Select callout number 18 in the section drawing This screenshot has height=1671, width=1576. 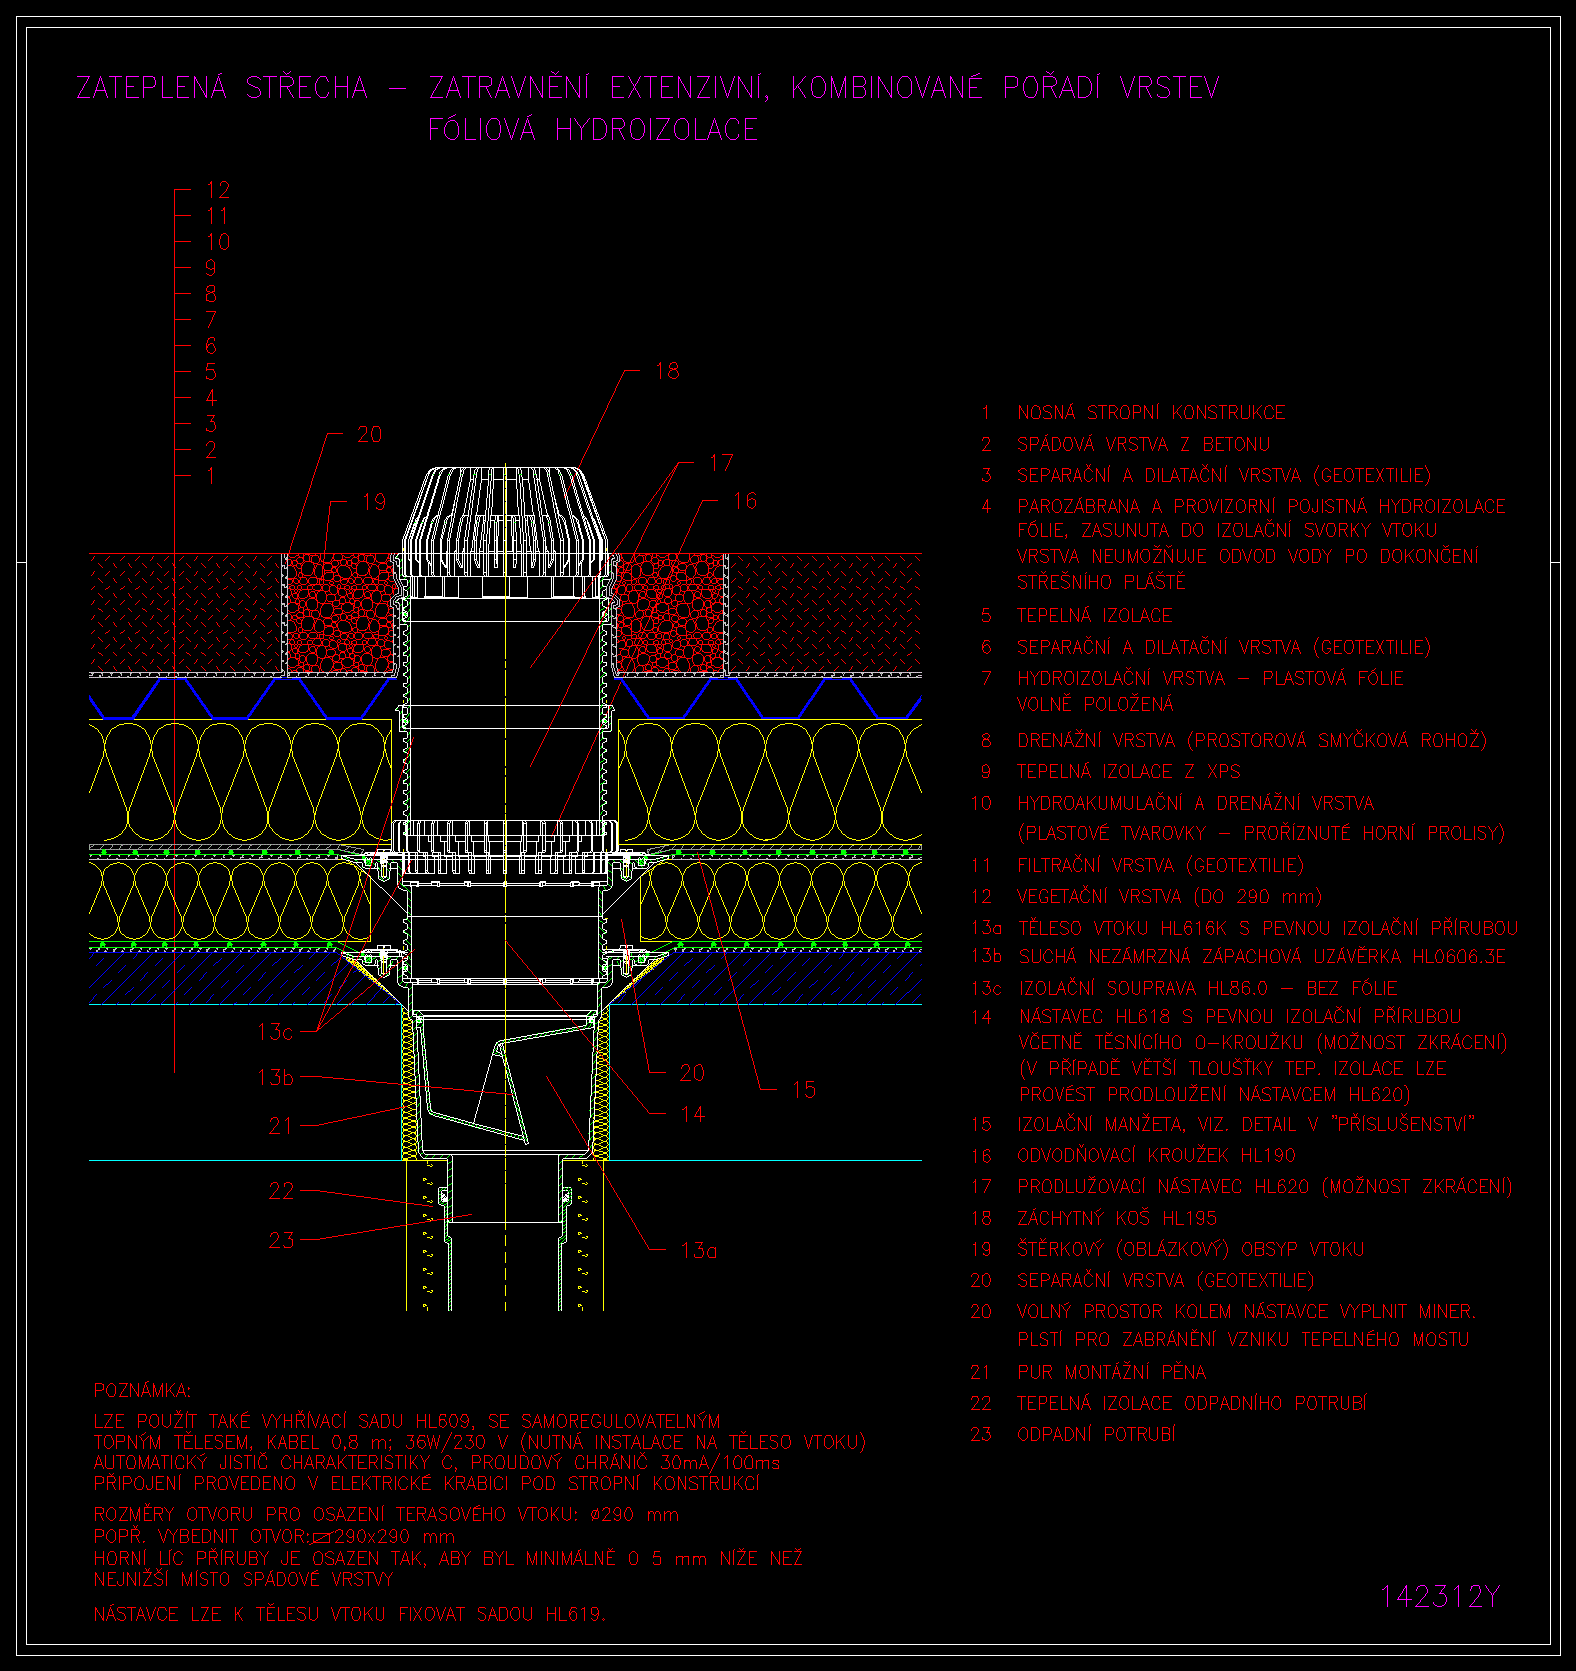pos(667,372)
